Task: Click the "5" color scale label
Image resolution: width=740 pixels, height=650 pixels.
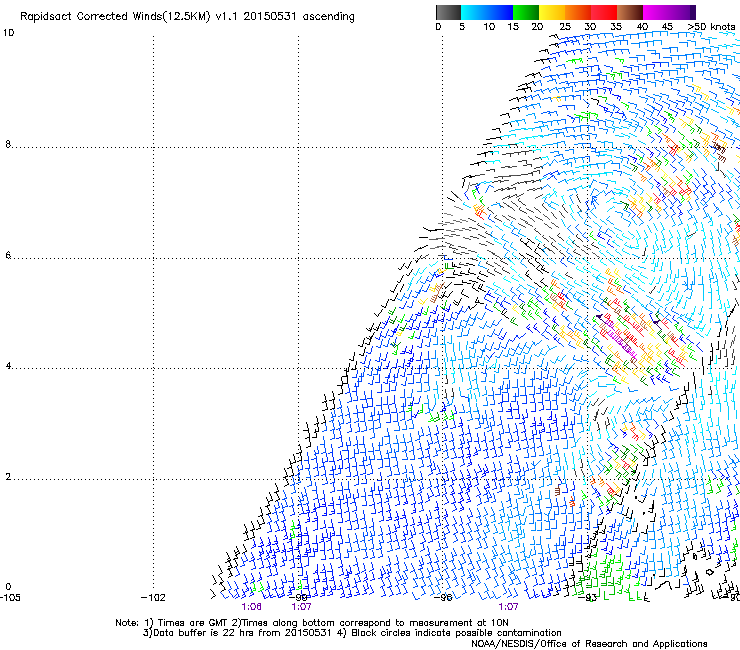Action: [462, 27]
